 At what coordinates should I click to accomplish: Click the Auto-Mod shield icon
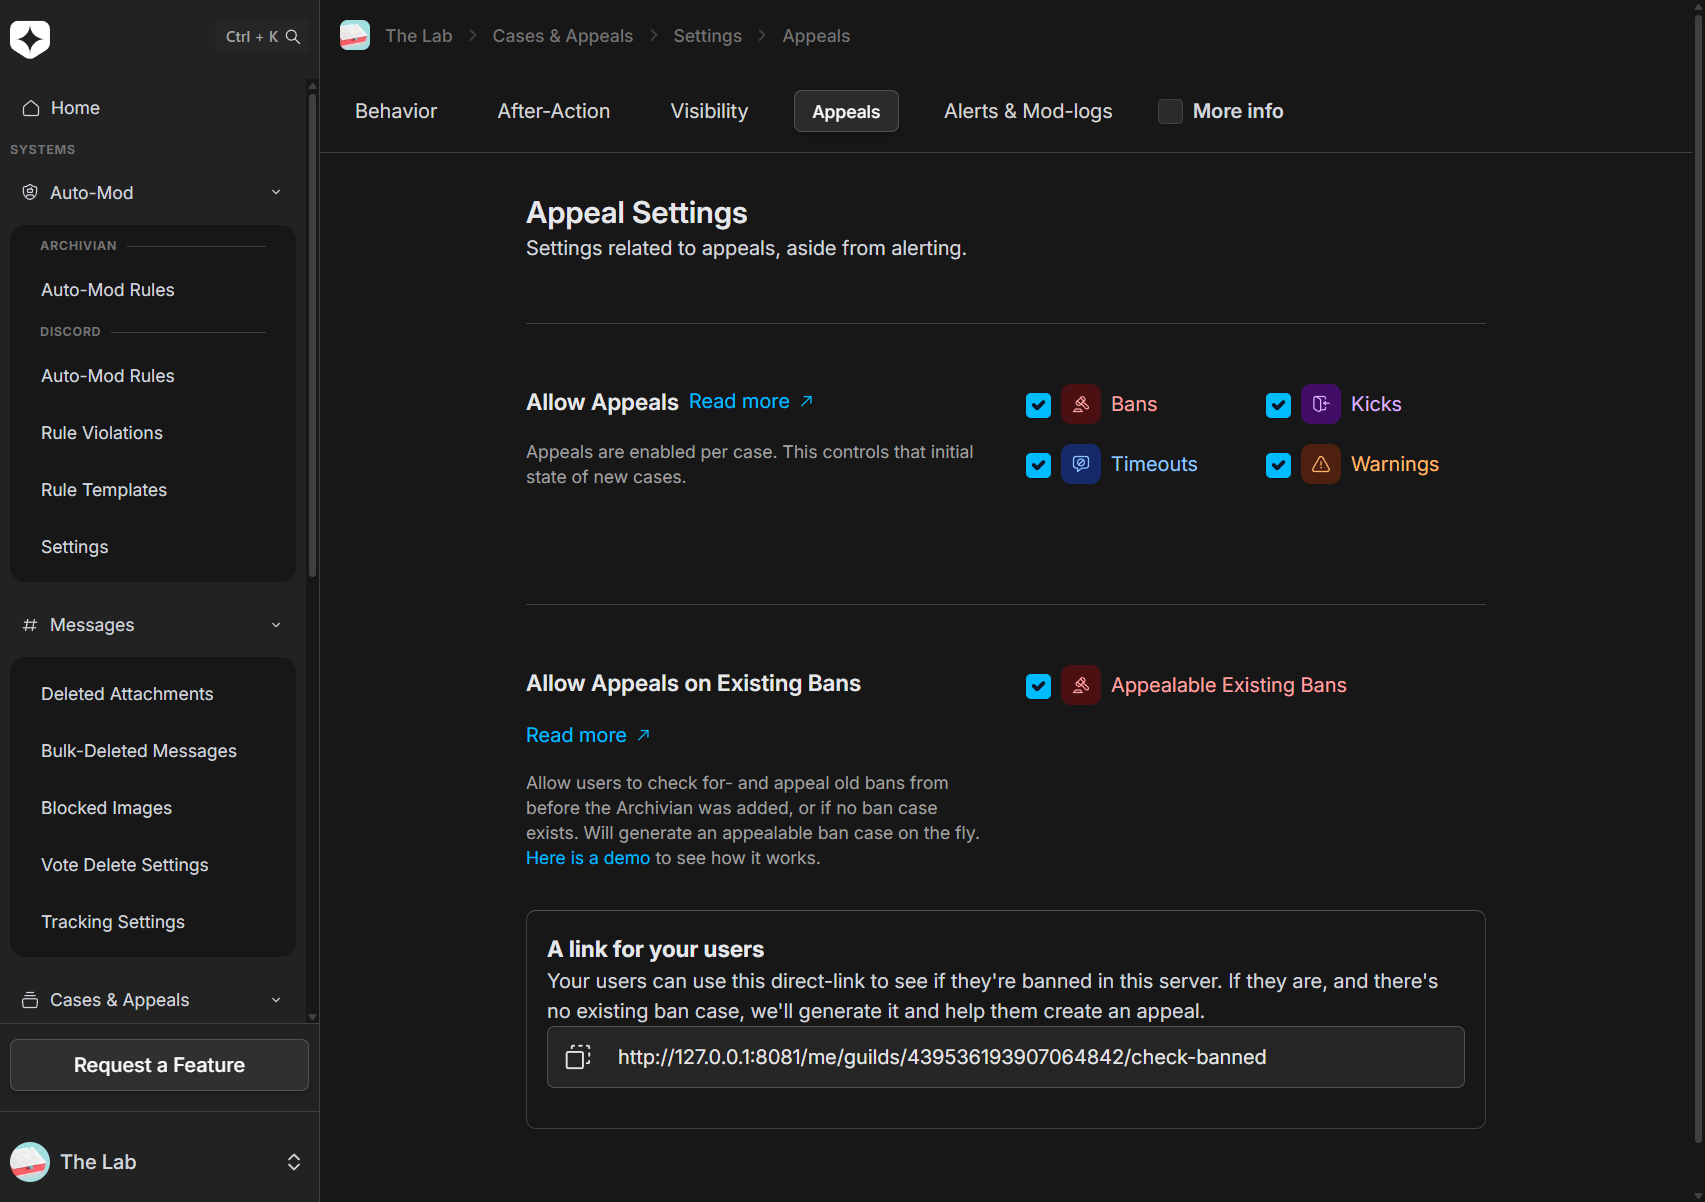[30, 192]
